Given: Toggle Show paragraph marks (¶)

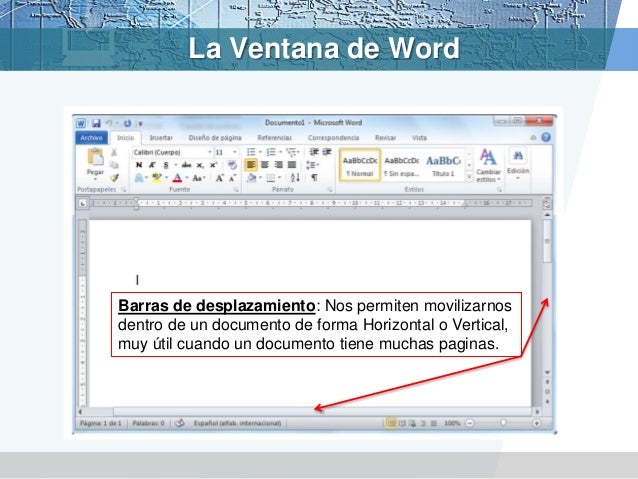Looking at the screenshot, I should pos(314,178).
